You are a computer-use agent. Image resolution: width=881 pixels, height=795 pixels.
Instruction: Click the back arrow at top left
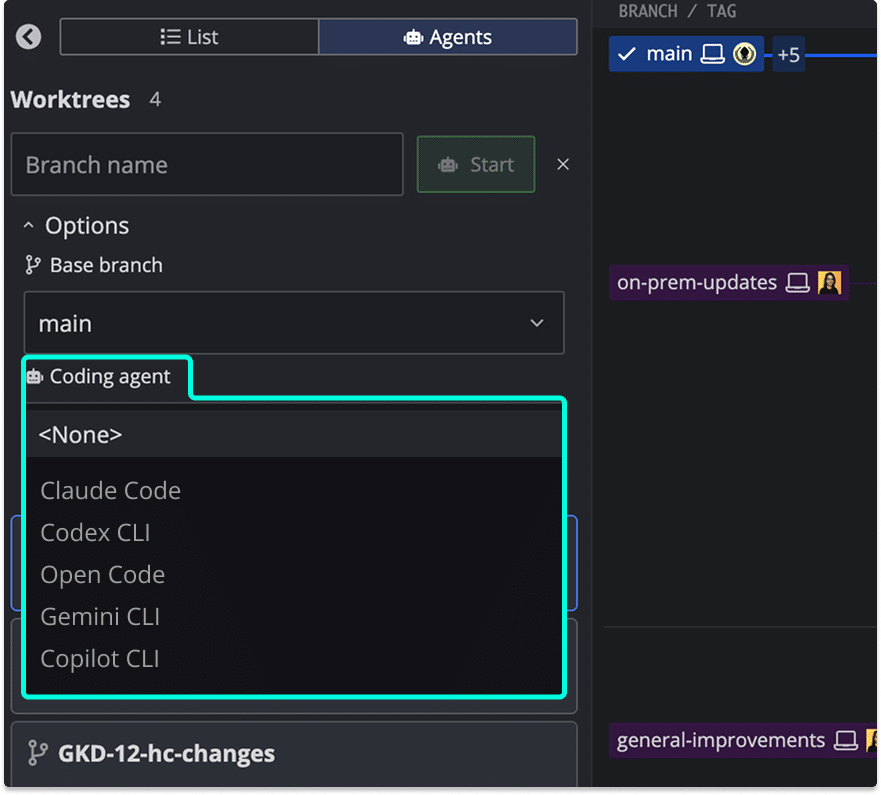tap(28, 36)
